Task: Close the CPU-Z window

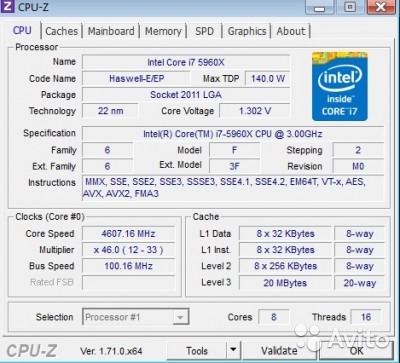Action: pyautogui.click(x=381, y=7)
